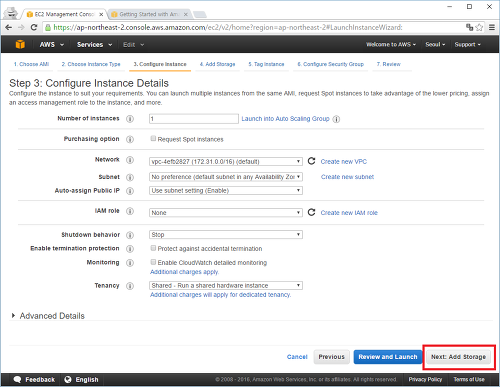This screenshot has width=500, height=387.
Task: Click Cancel link
Action: (297, 357)
